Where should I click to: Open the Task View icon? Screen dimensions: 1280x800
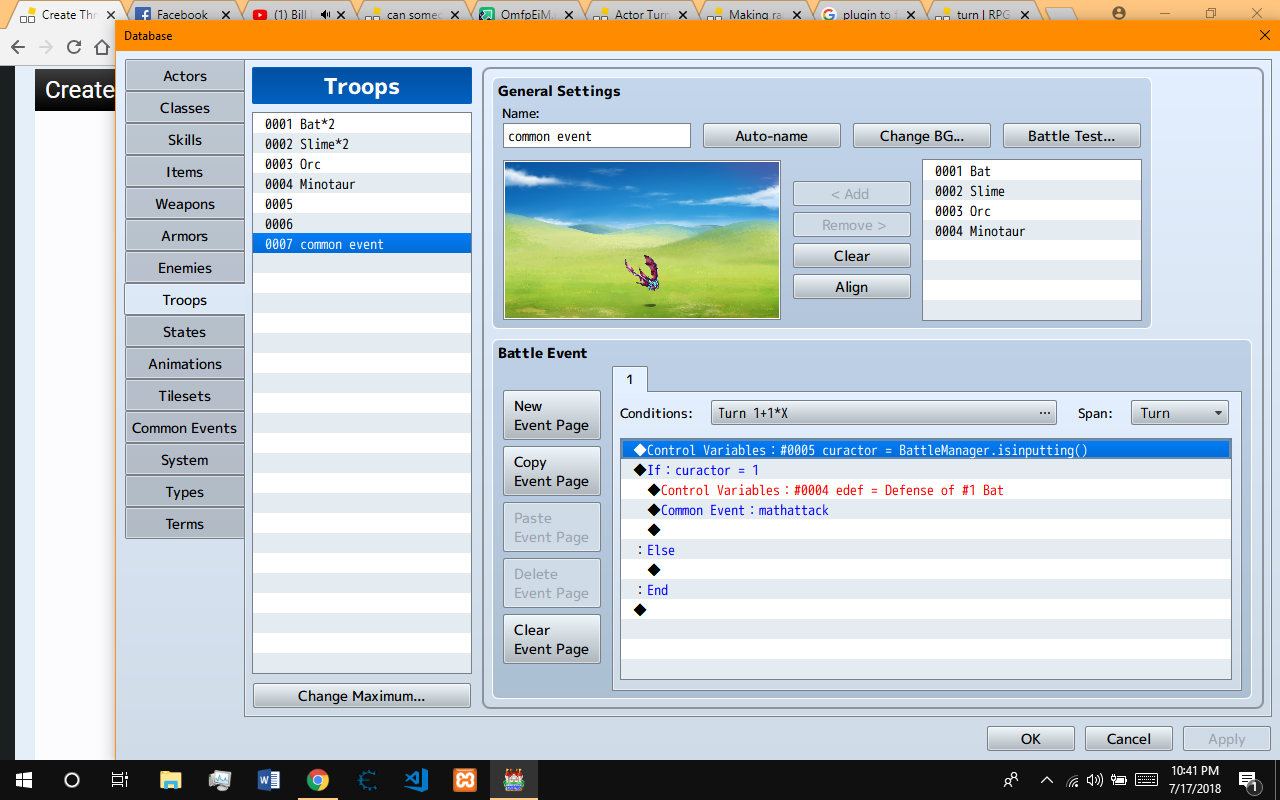tap(120, 780)
